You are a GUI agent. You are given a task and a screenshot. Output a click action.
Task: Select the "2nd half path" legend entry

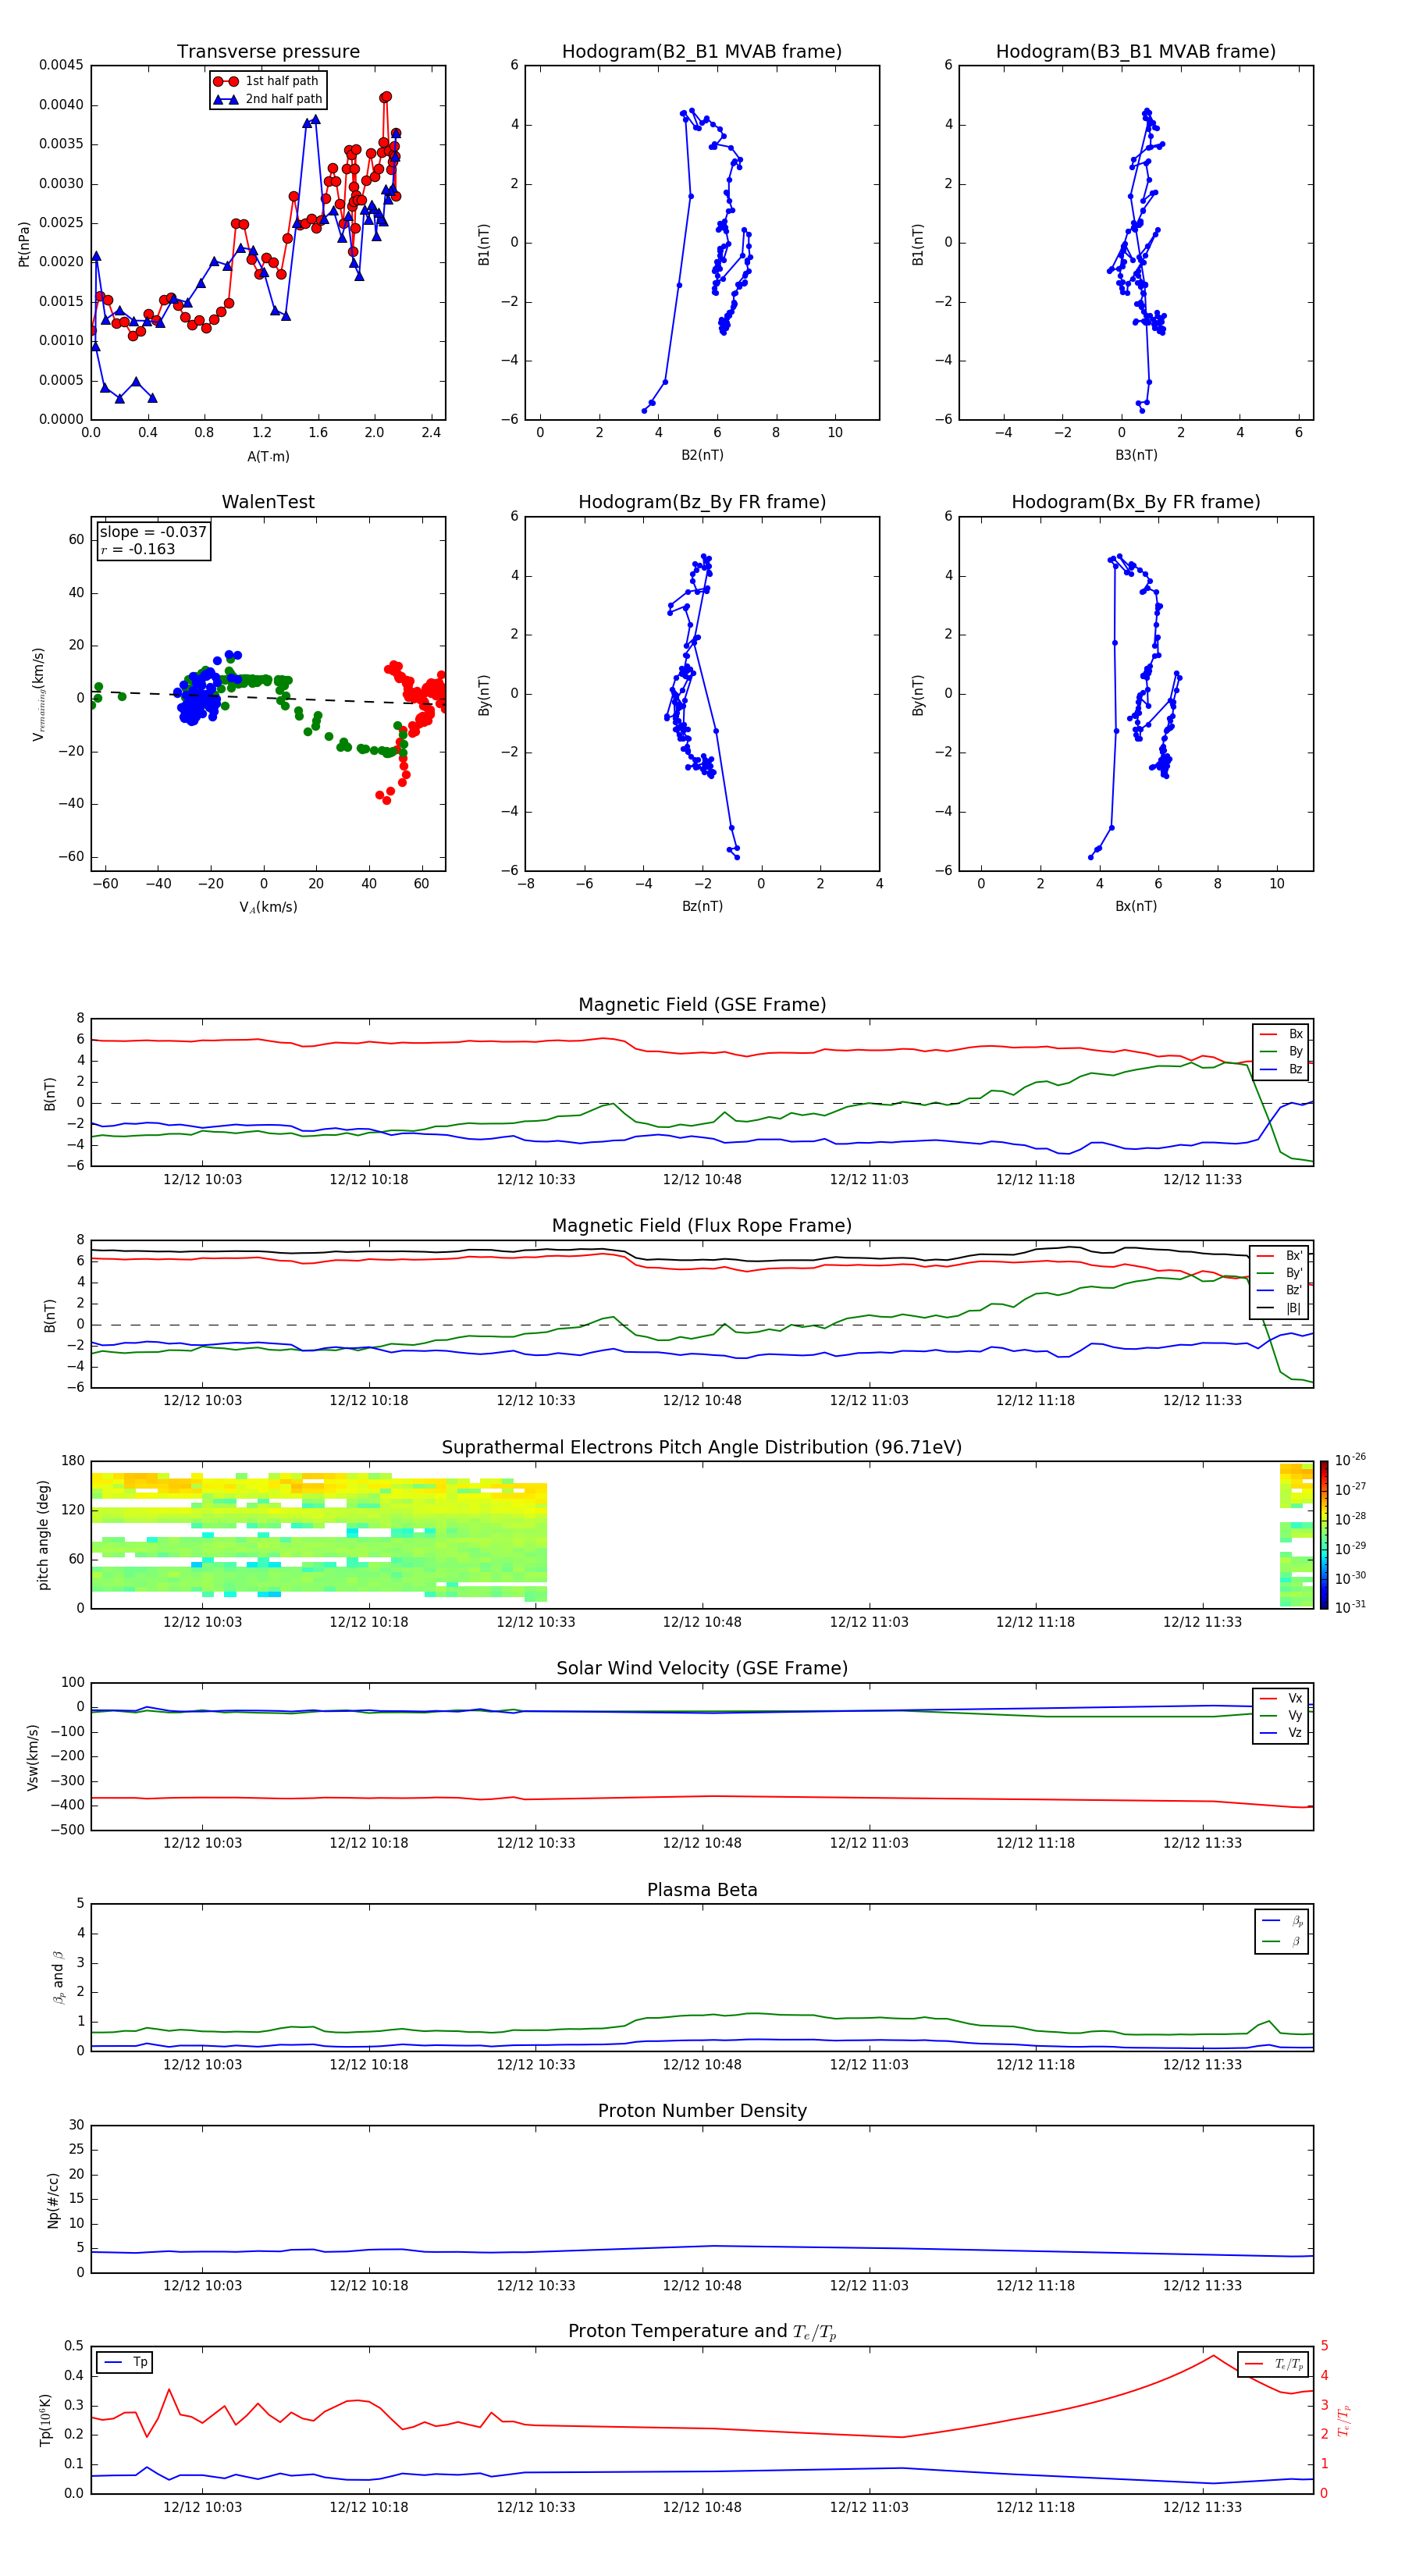point(268,99)
